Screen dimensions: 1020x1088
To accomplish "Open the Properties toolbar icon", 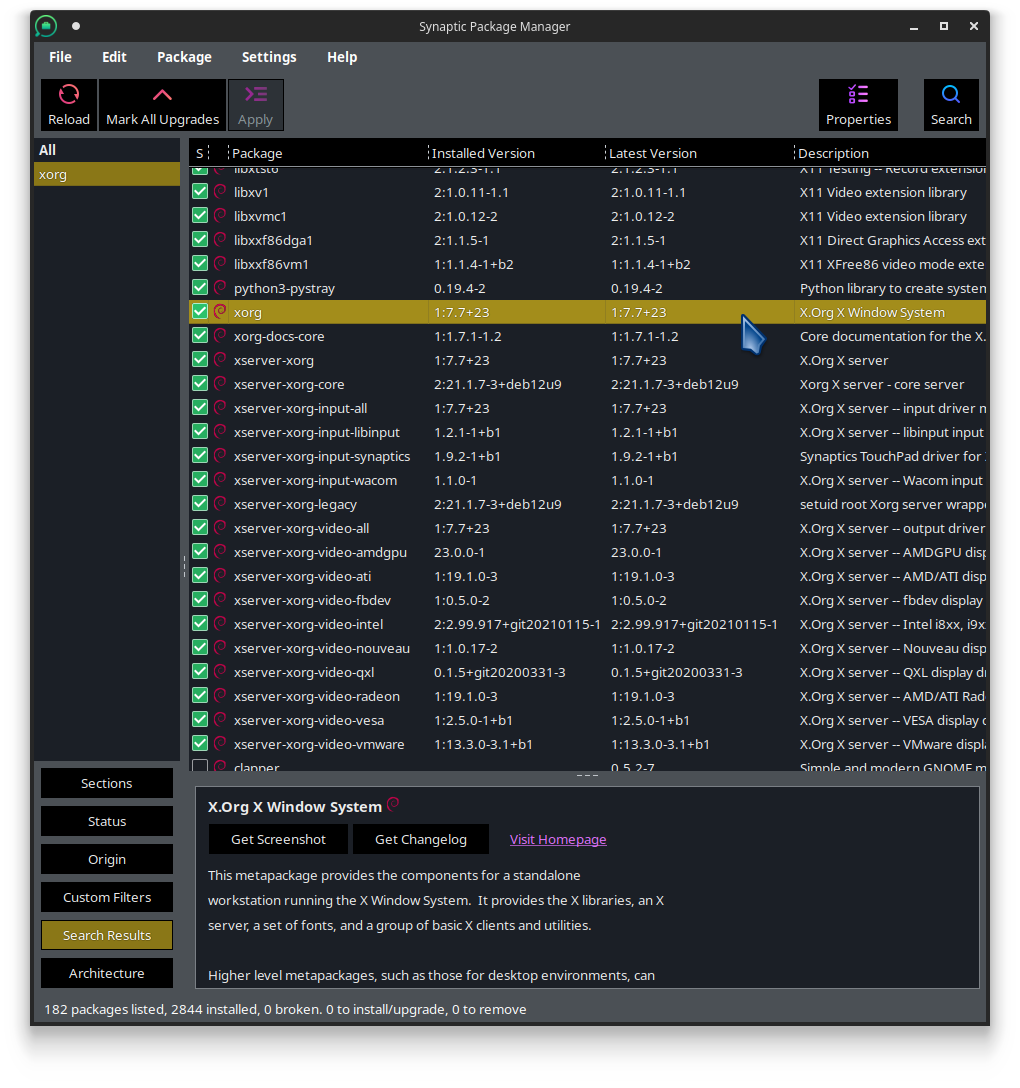I will (858, 94).
